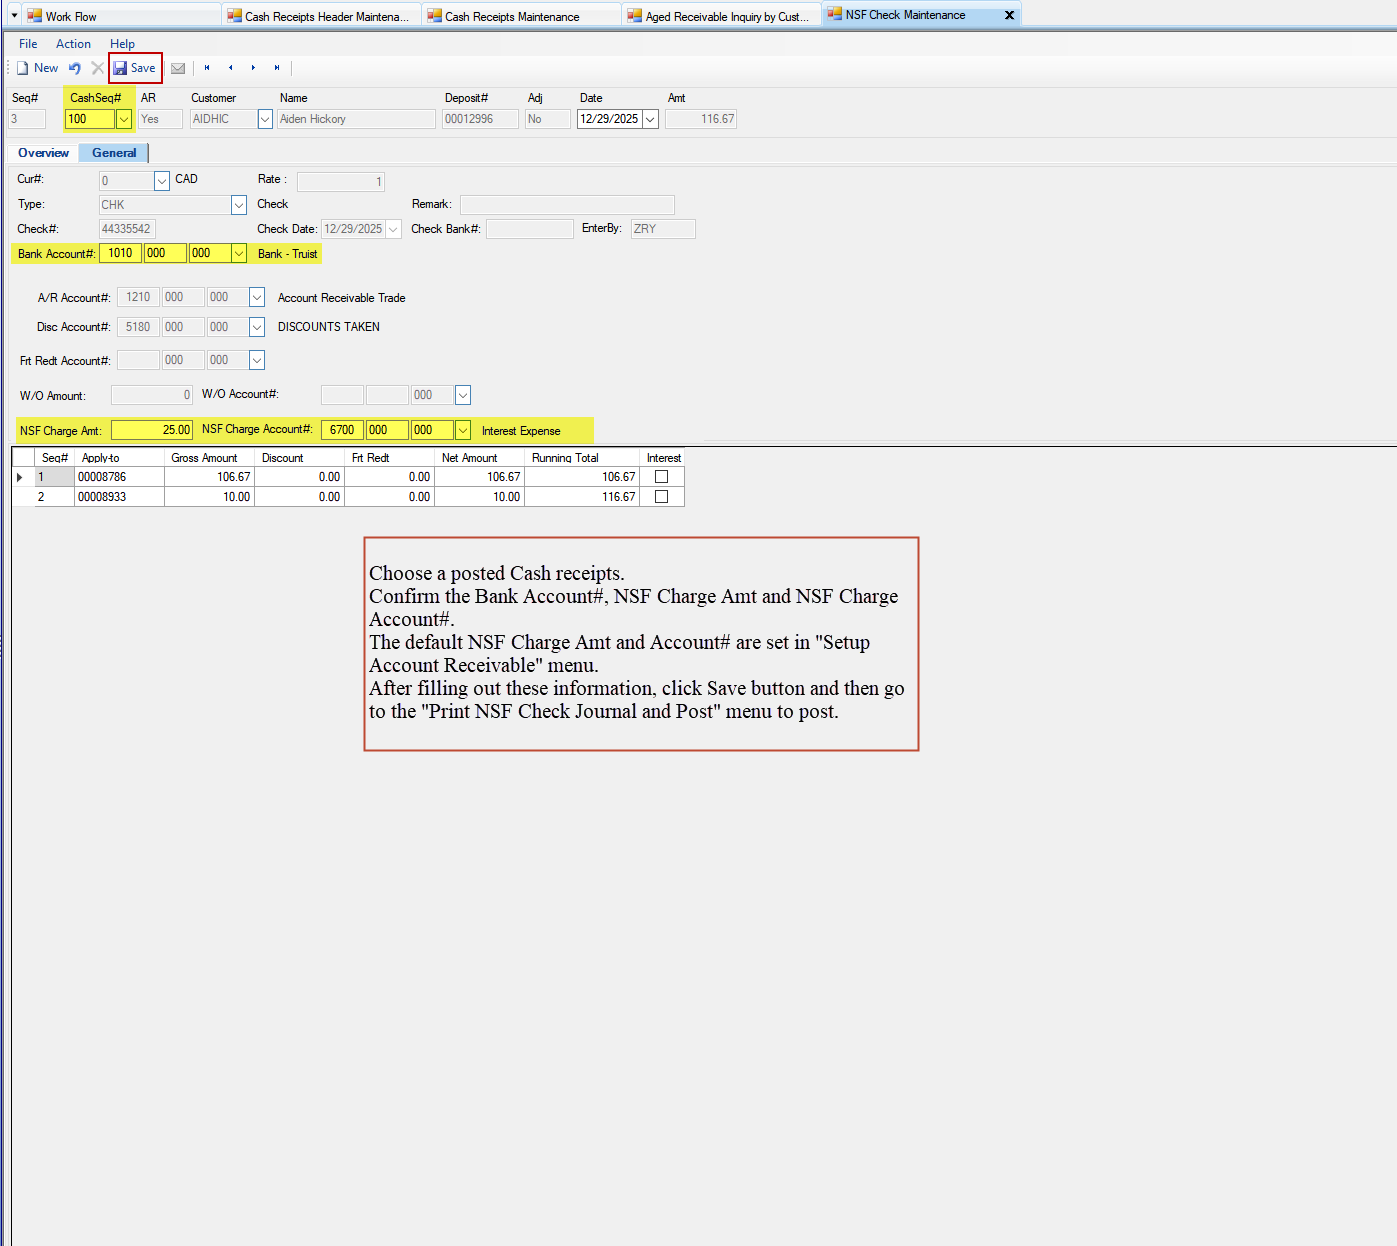
Task: Open the Date picker dropdown
Action: pos(650,119)
